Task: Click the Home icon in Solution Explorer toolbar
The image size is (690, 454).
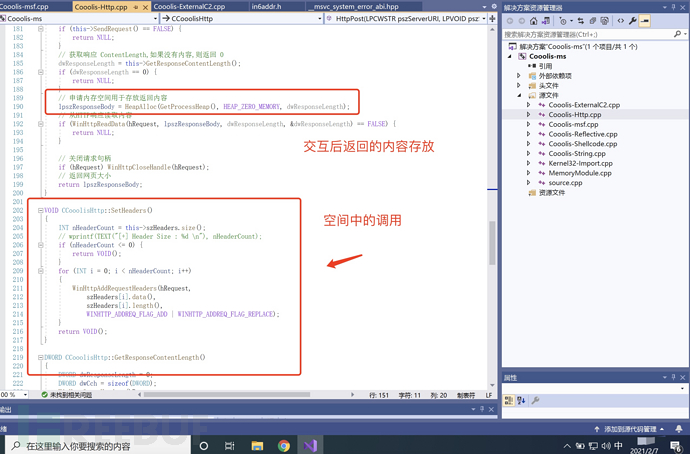Action: click(532, 20)
